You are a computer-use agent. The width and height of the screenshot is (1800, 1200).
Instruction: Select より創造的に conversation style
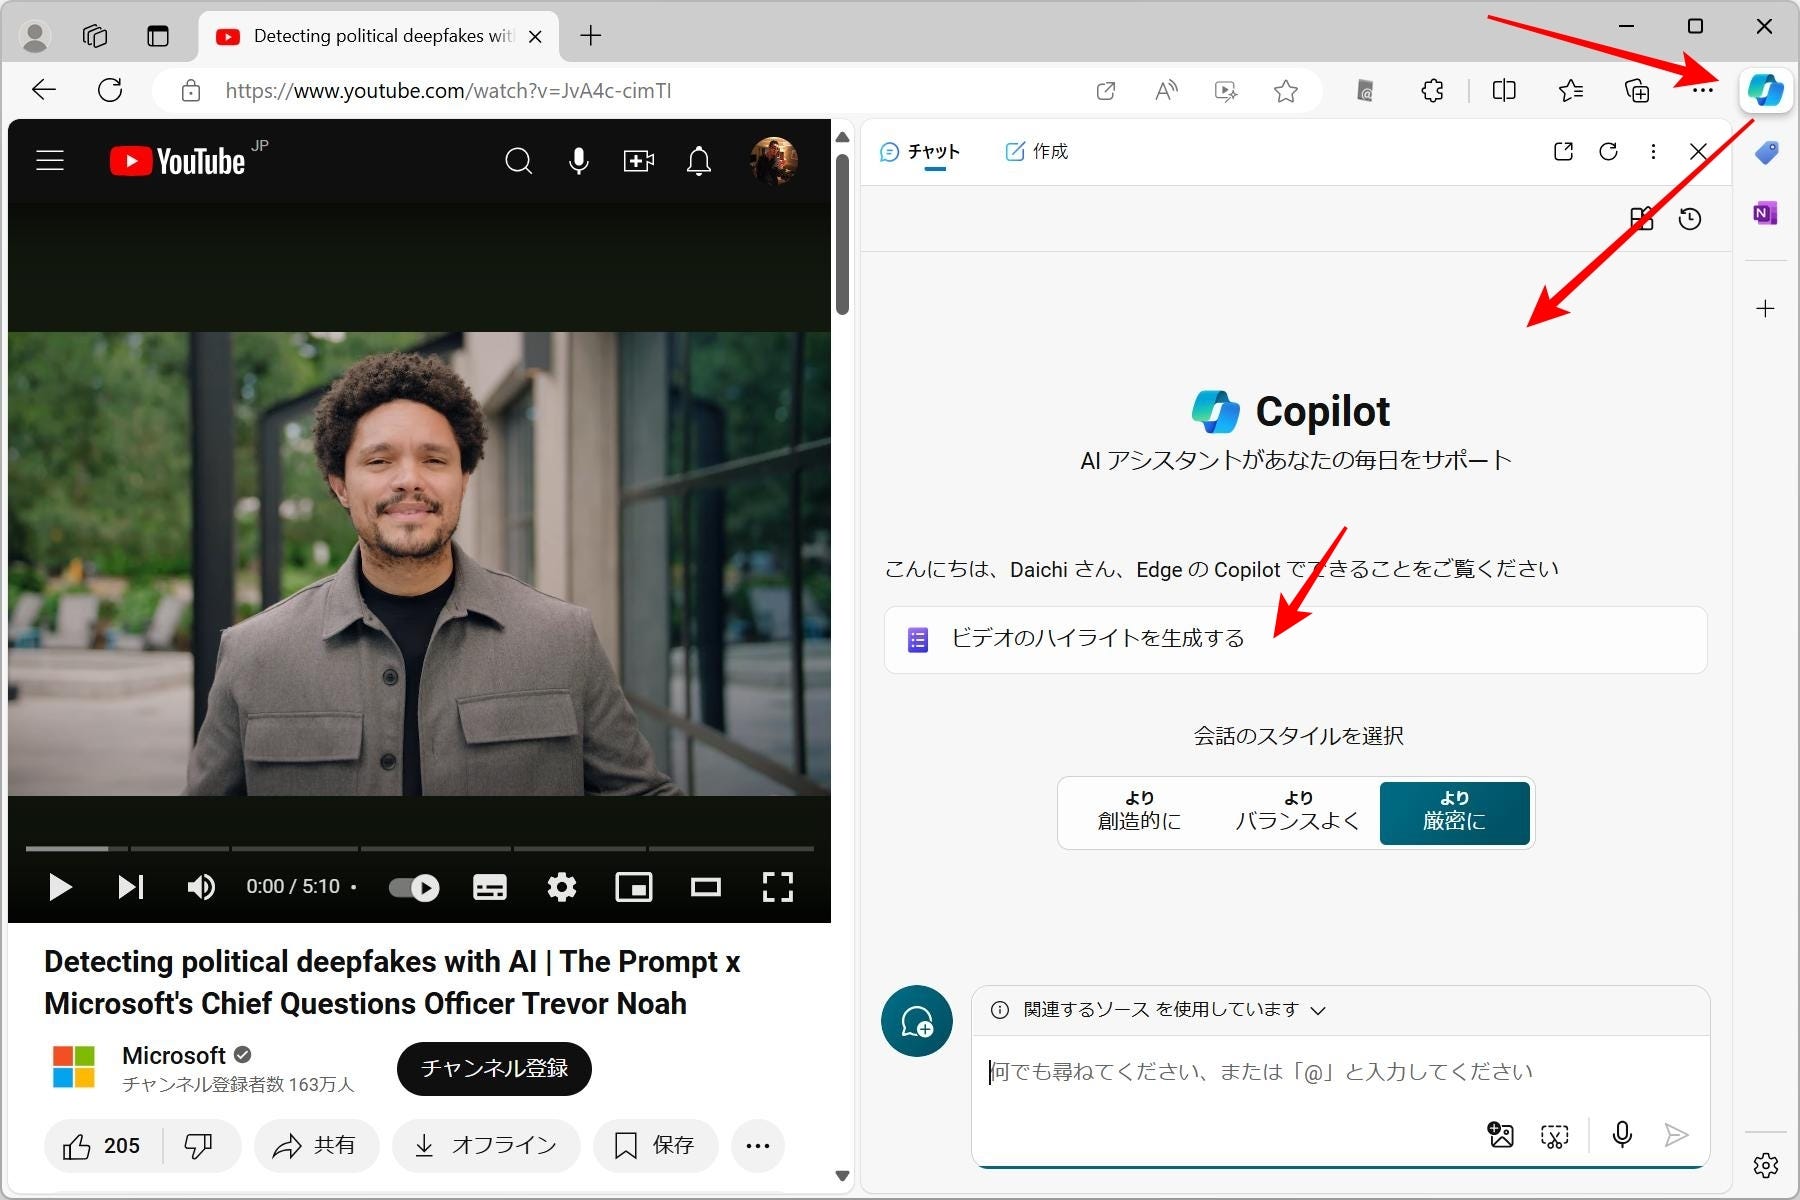[x=1139, y=812]
